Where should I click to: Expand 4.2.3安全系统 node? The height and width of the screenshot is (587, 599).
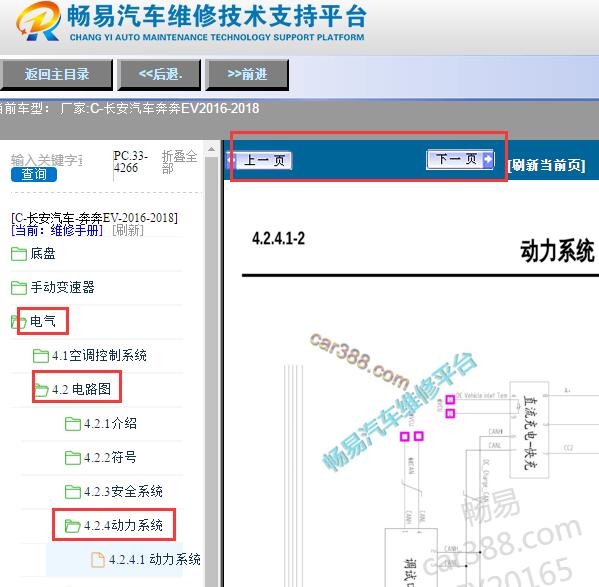[123, 492]
